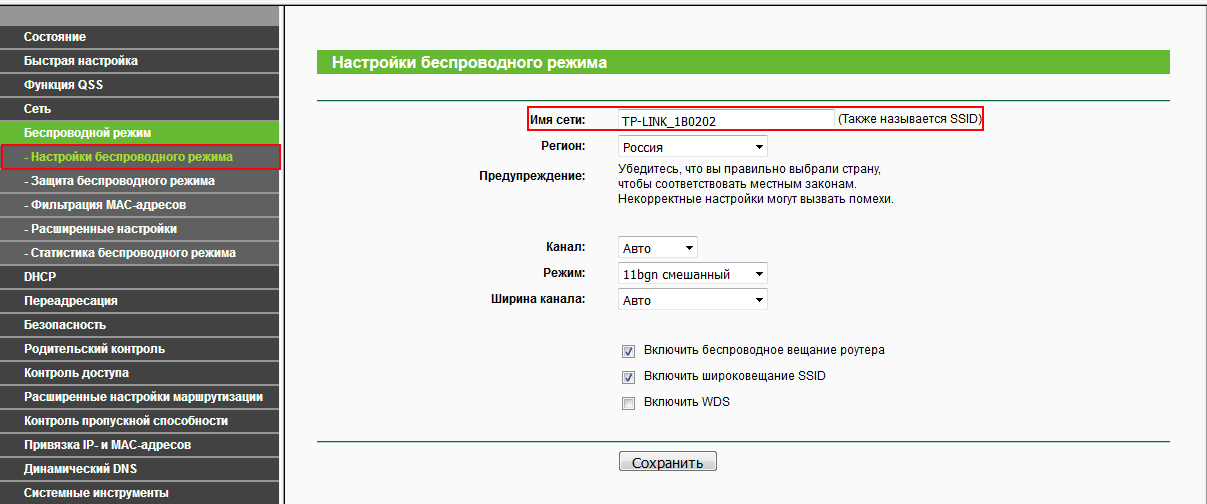Click the Сохранить button
Viewport: 1207px width, 504px height.
coord(668,462)
